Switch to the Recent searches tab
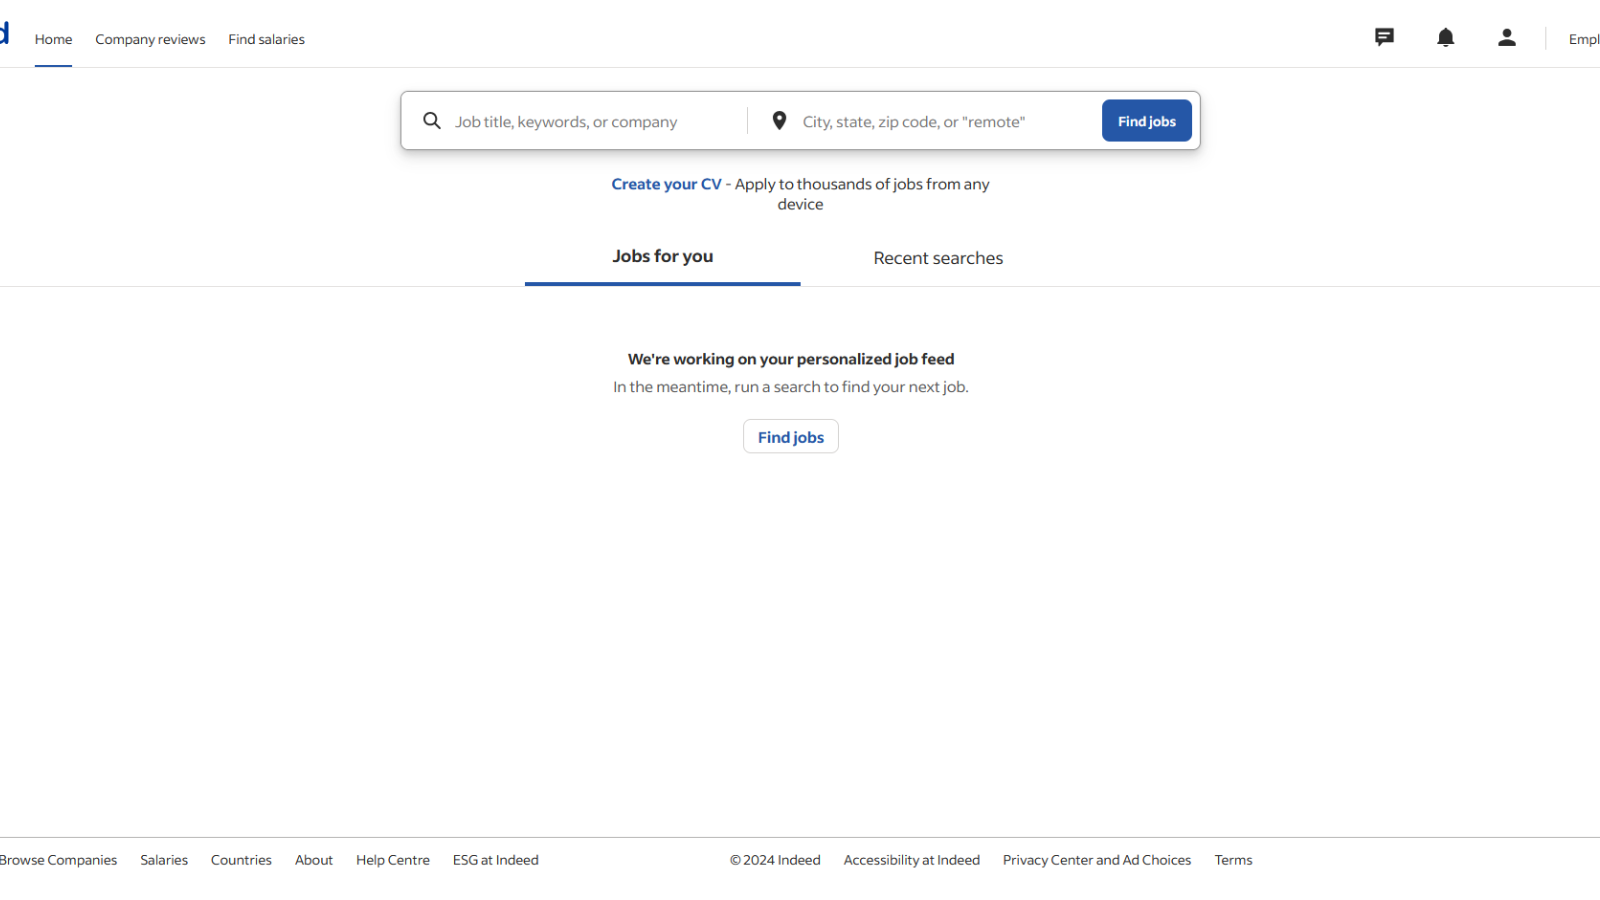This screenshot has width=1600, height=900. click(x=937, y=258)
